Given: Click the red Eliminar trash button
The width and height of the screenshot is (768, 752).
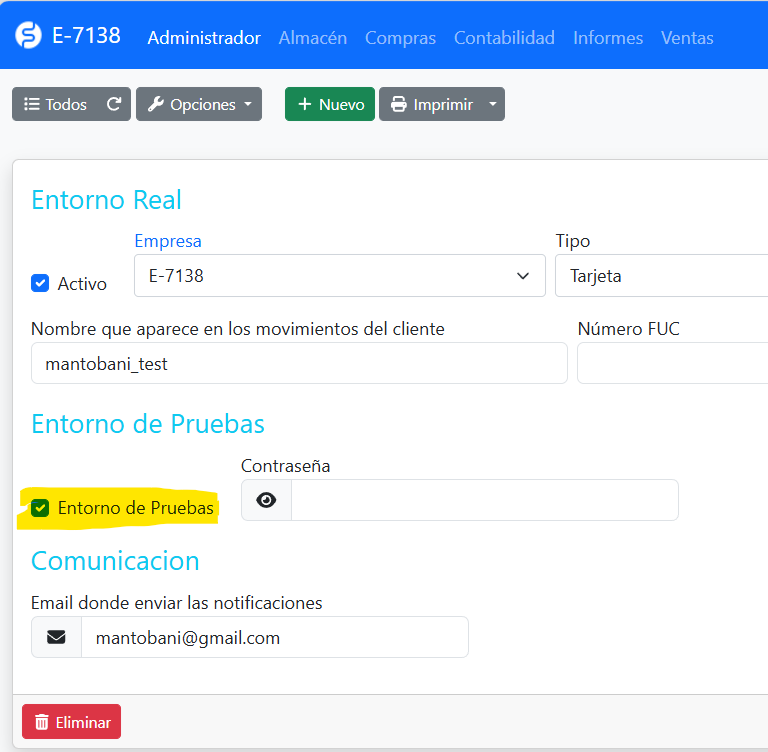Looking at the screenshot, I should pos(71,722).
